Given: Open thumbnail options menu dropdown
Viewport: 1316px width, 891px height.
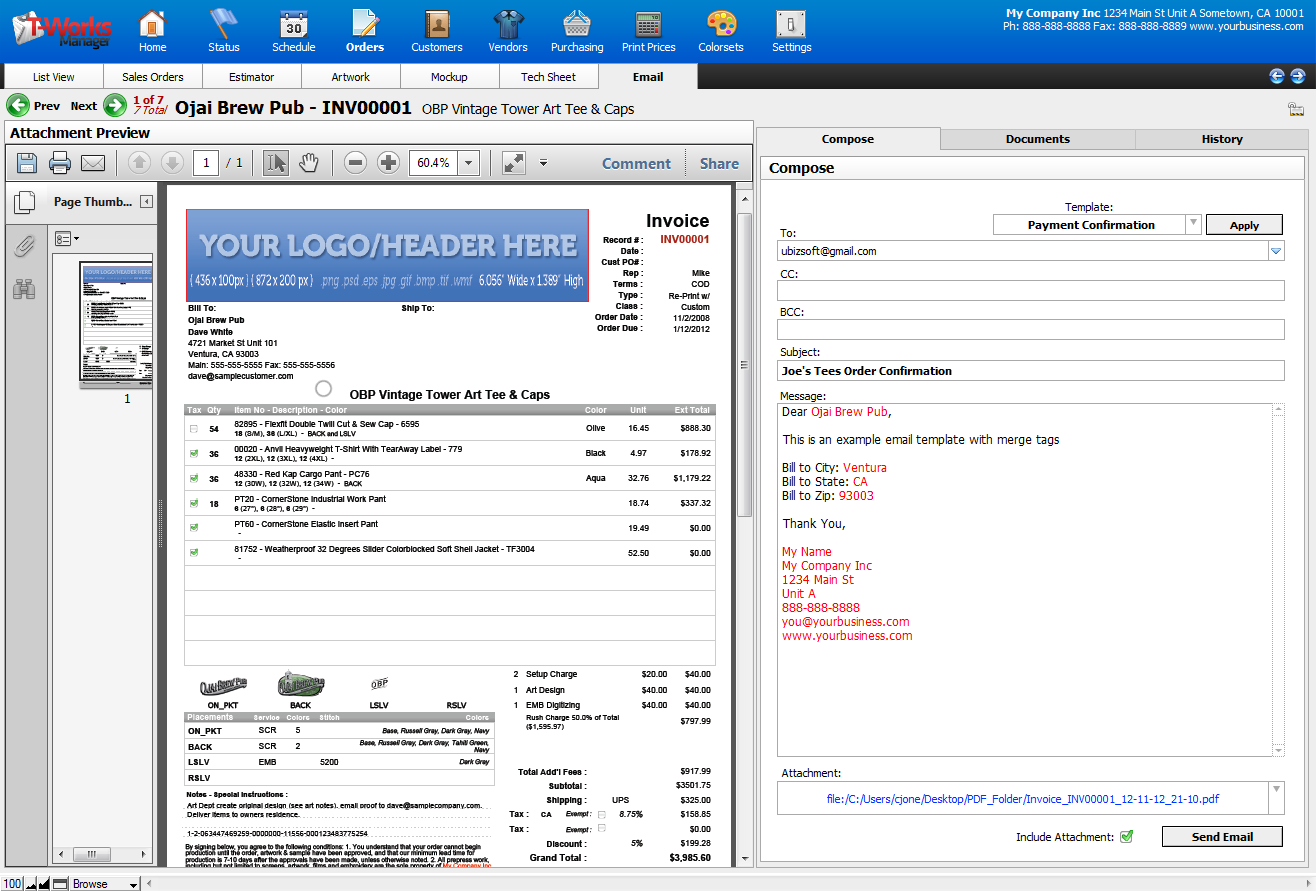Looking at the screenshot, I should 67,239.
